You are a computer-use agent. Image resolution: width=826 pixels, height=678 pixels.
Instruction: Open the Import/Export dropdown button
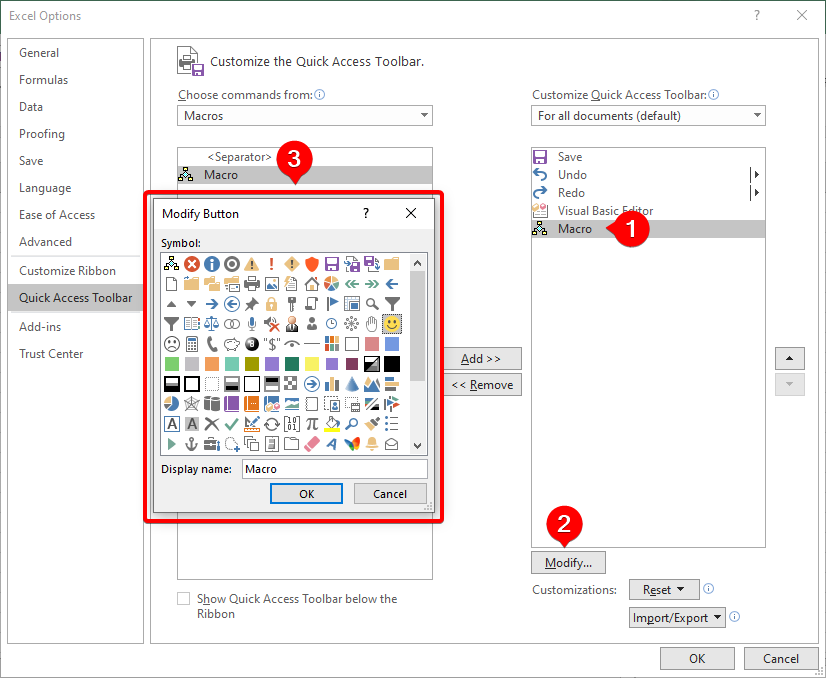[677, 617]
